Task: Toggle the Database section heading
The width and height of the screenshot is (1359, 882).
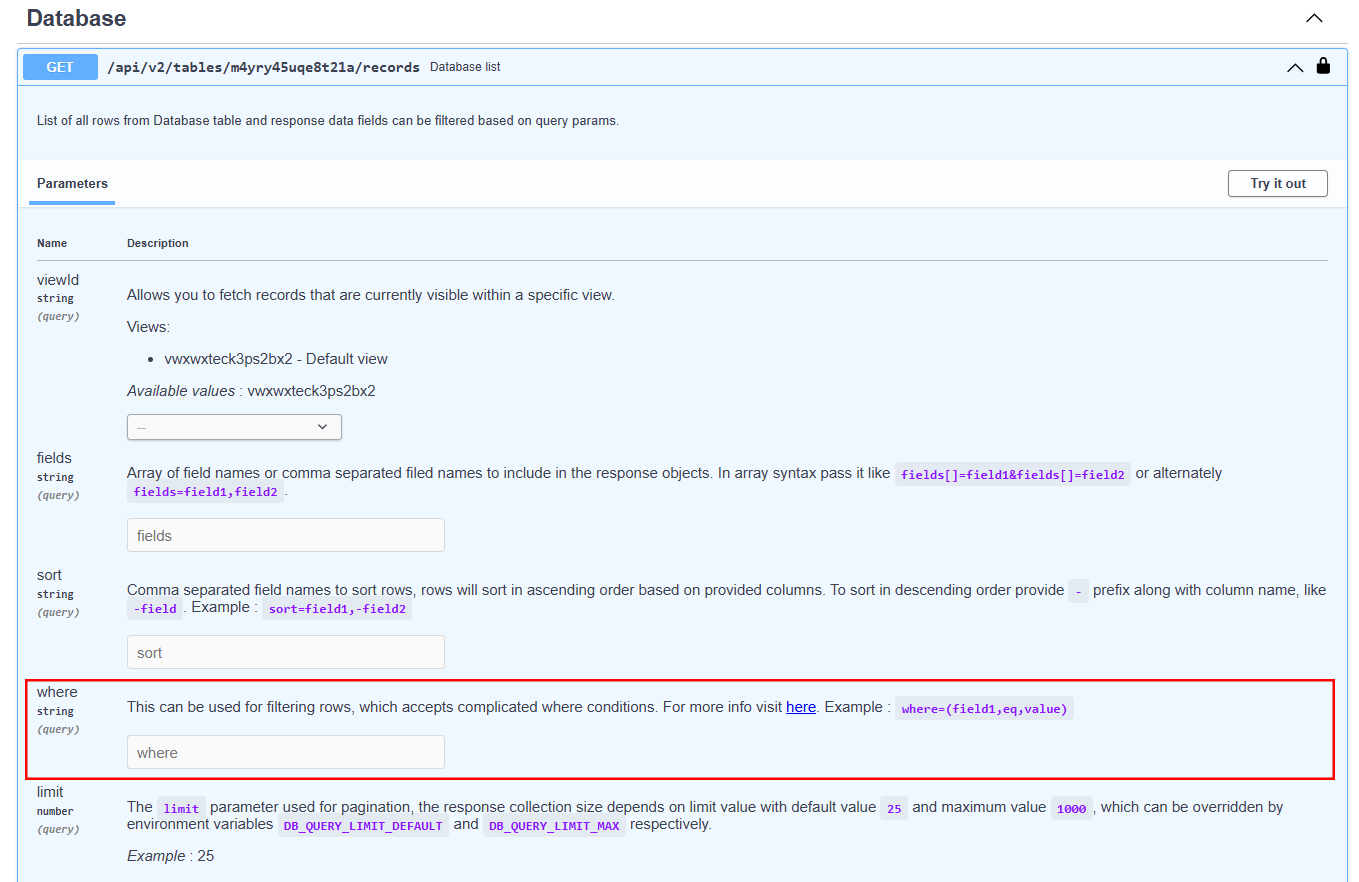Action: 76,18
